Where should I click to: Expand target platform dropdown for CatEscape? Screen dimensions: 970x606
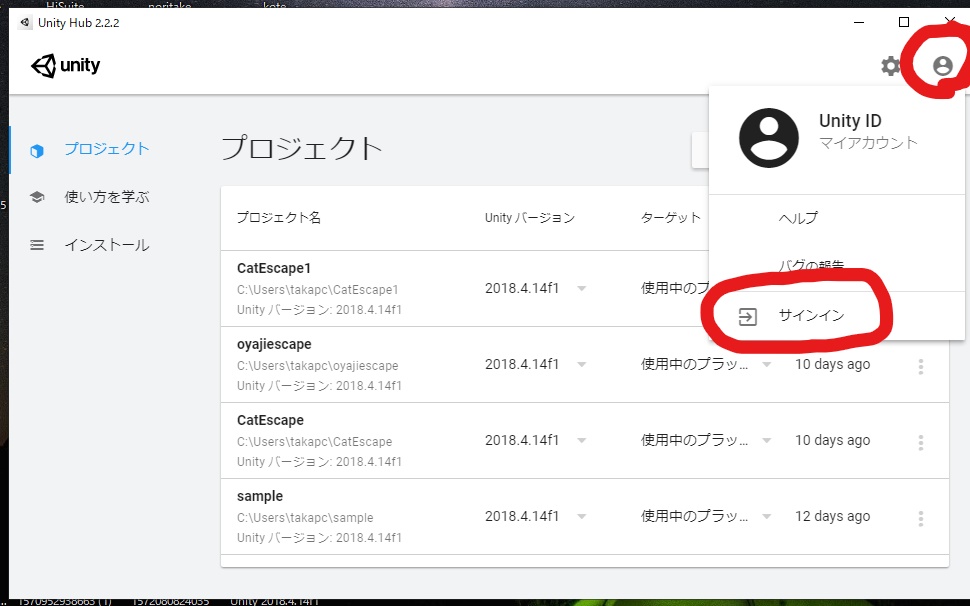point(766,440)
